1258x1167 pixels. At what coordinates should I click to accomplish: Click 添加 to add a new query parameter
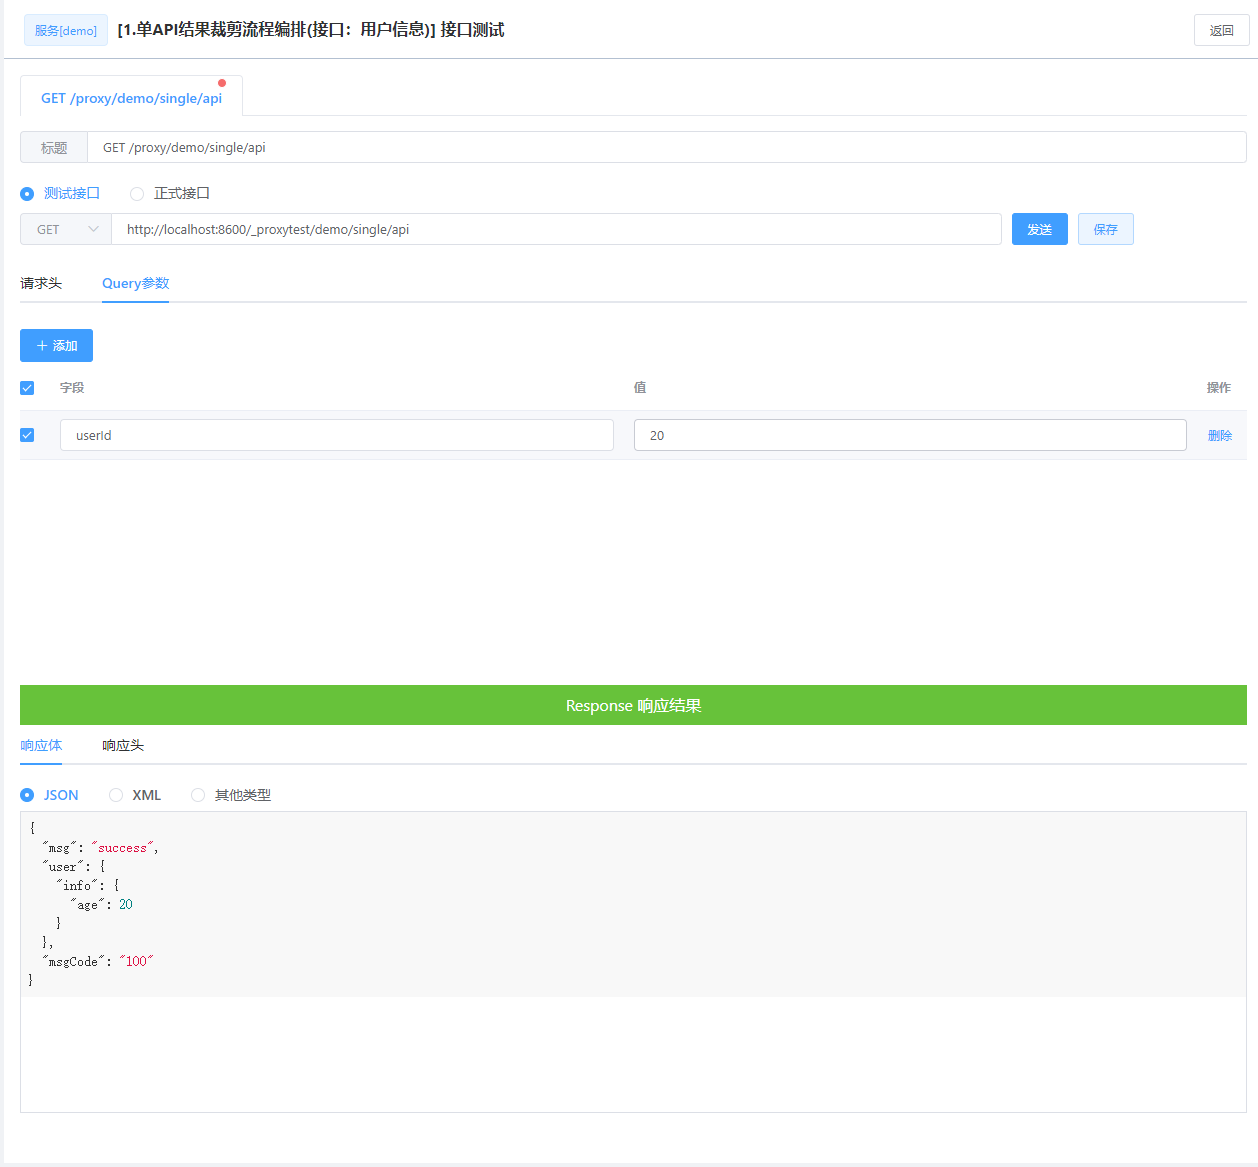(56, 345)
